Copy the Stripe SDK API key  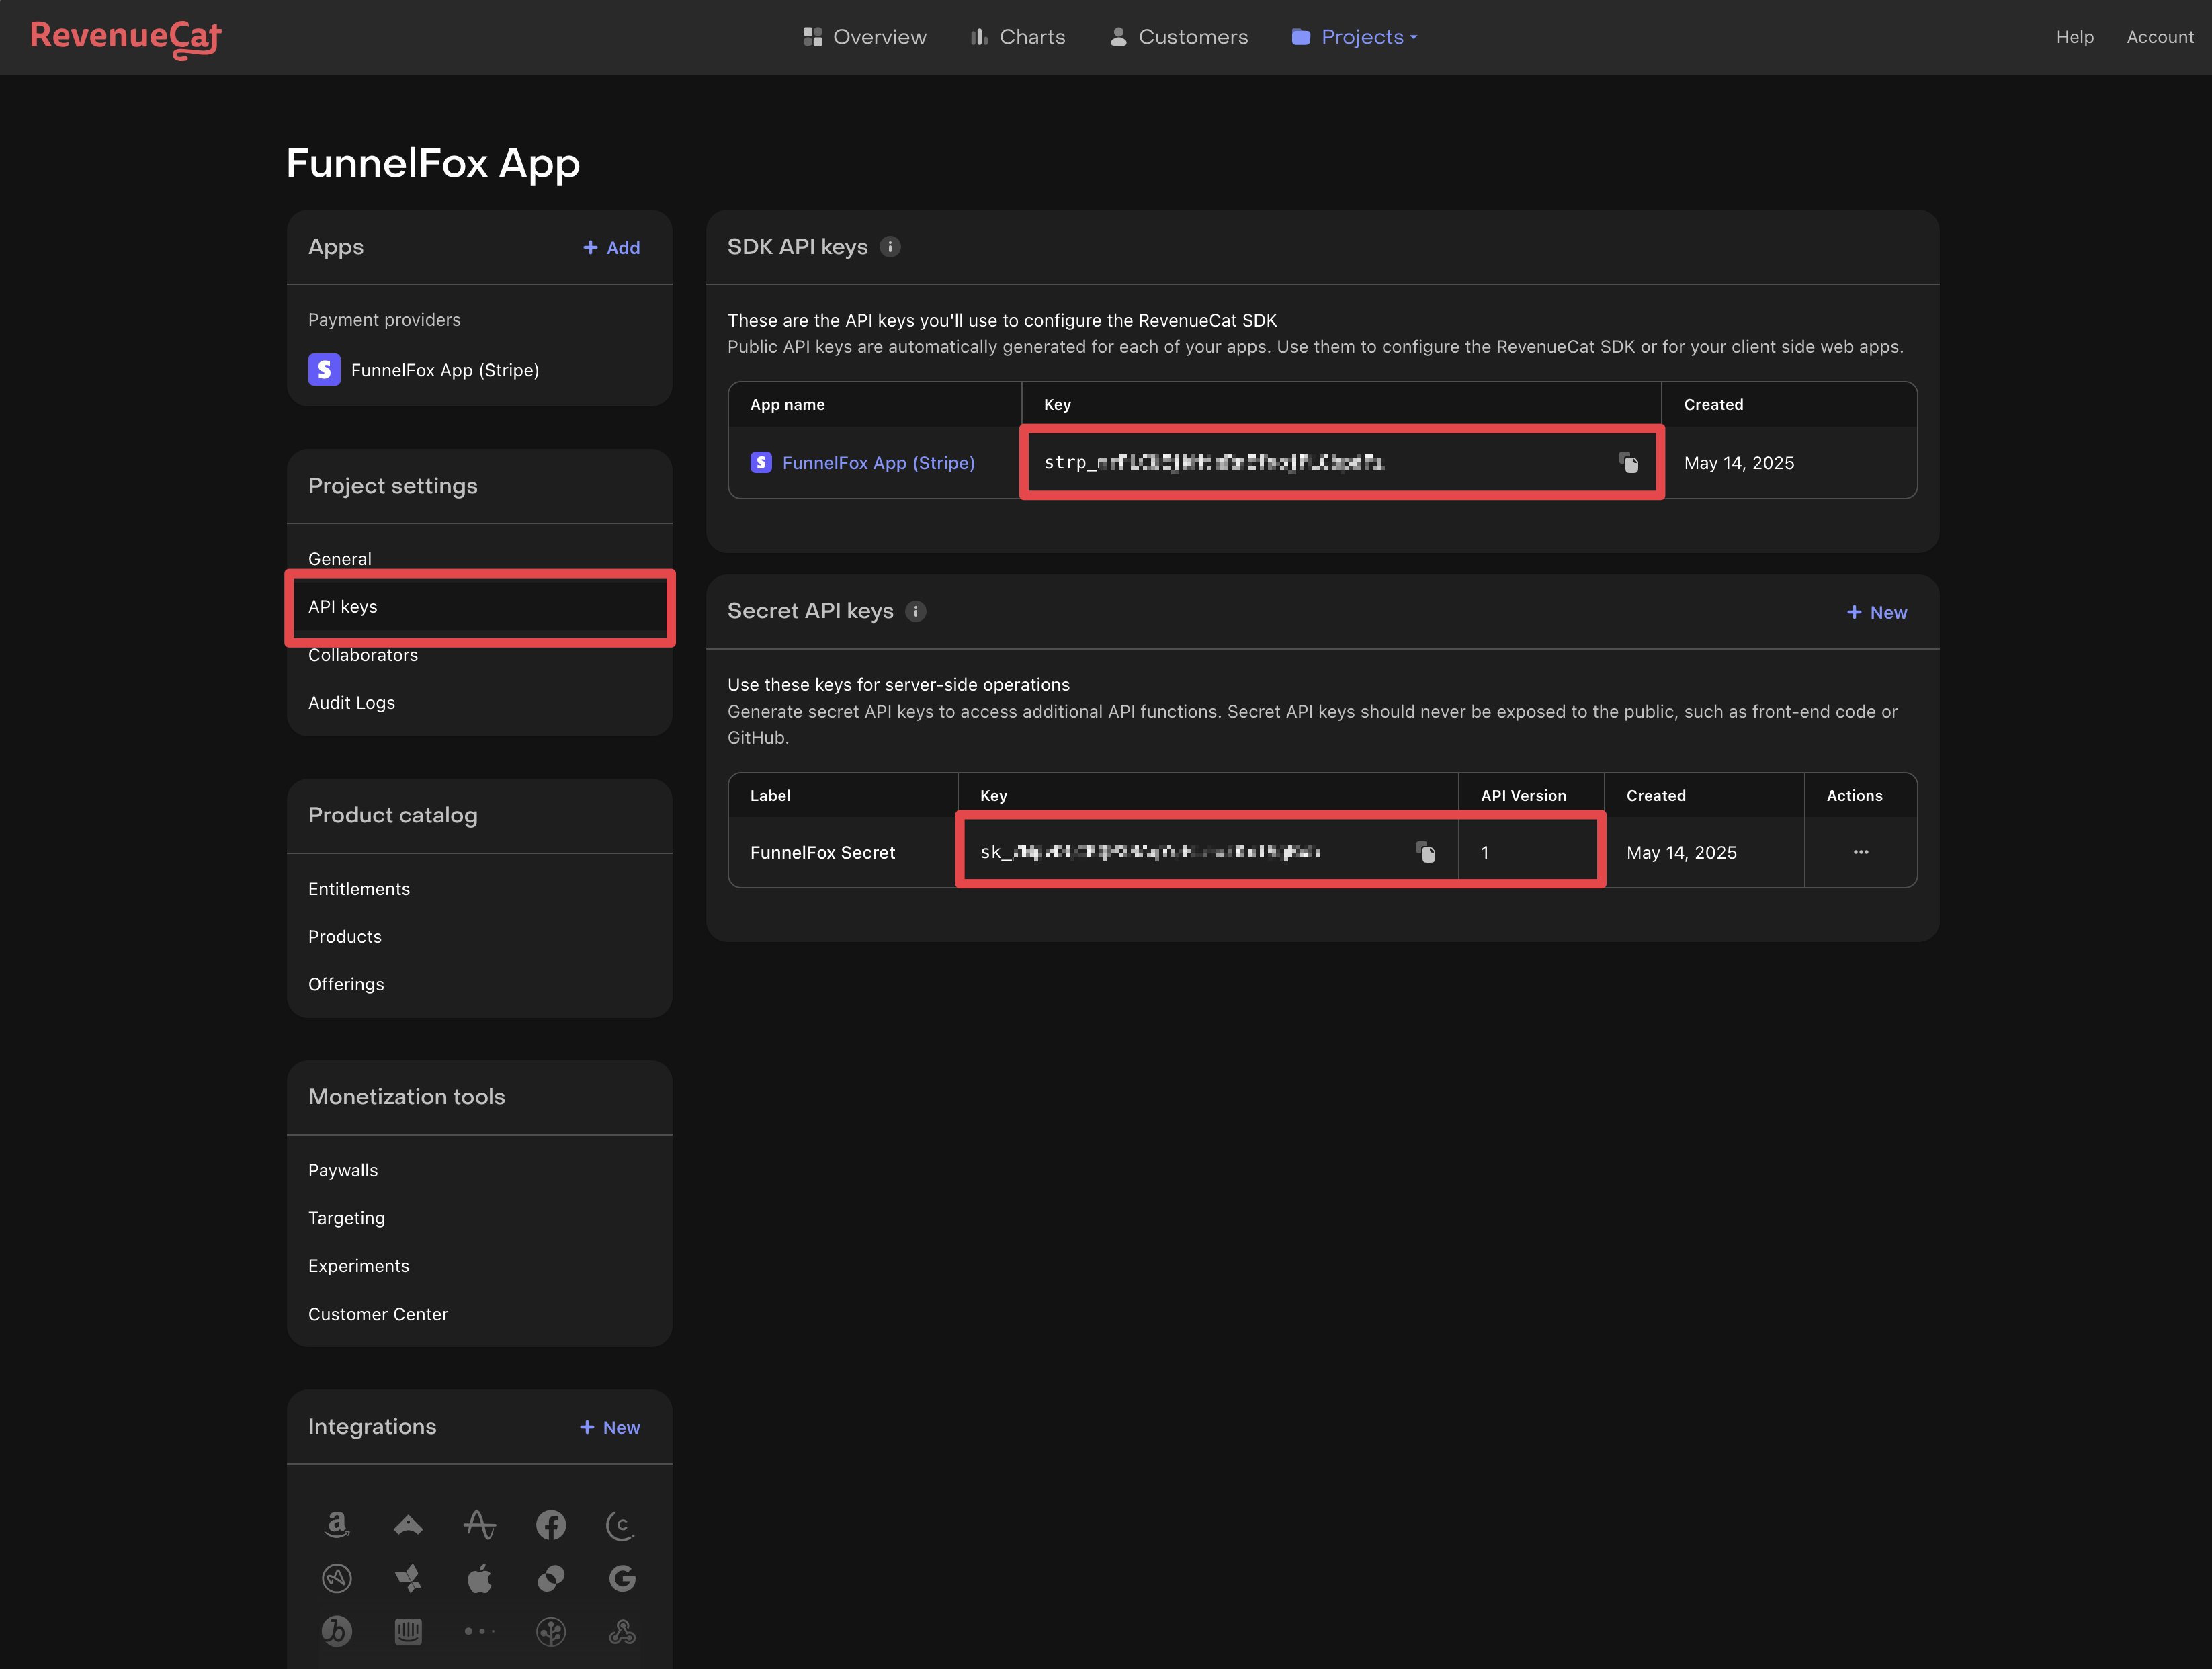(1629, 462)
